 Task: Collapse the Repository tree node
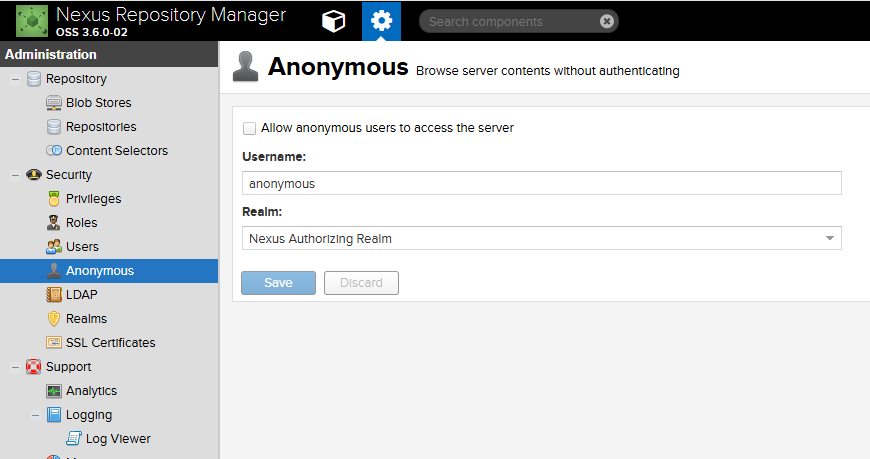click(15, 79)
